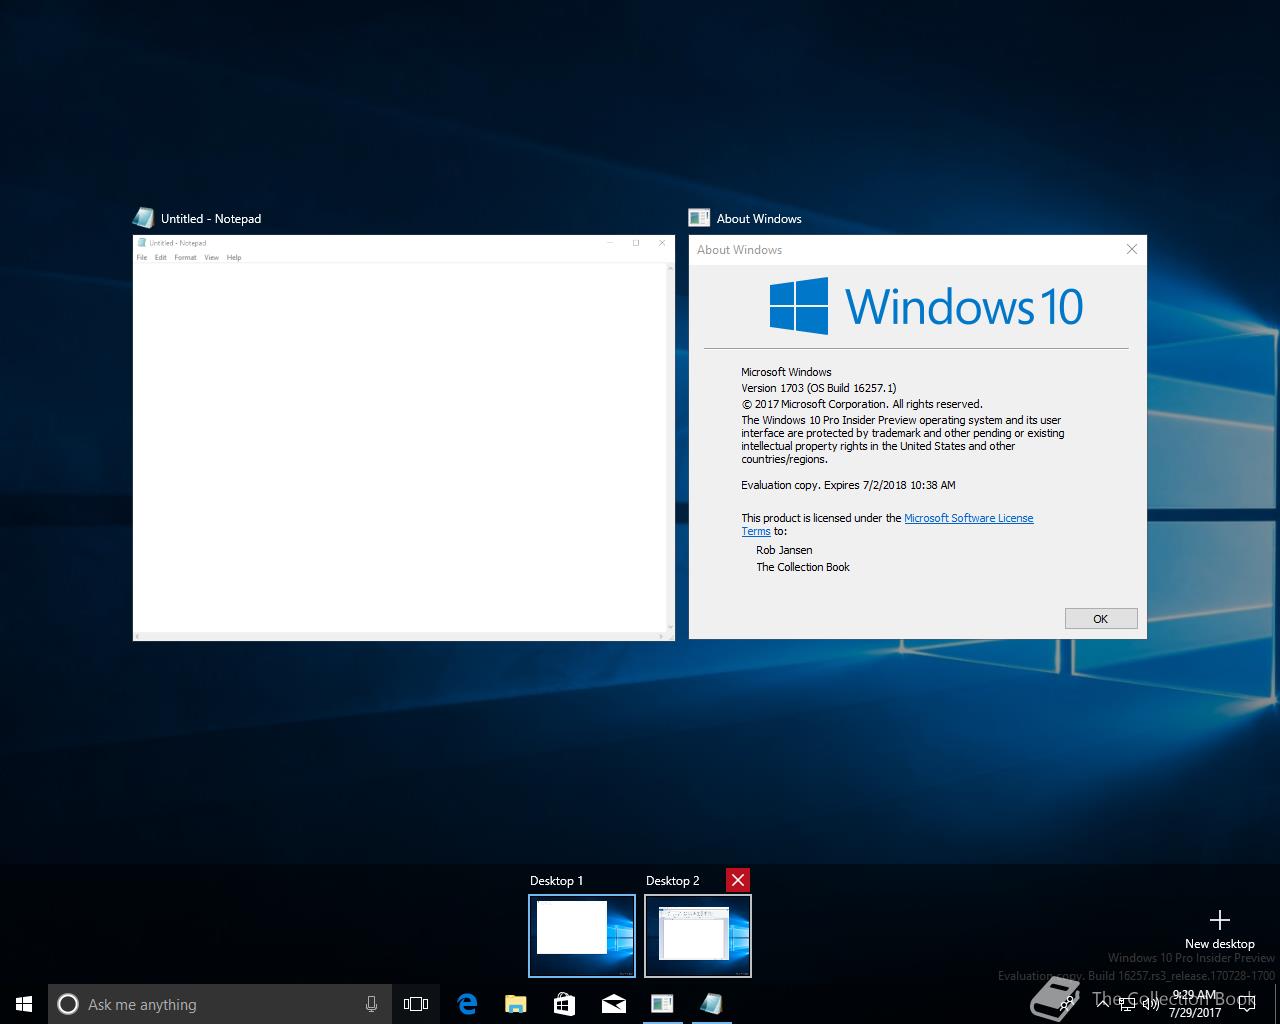The height and width of the screenshot is (1024, 1280).
Task: Focus the Ask me anything search box
Action: [x=220, y=1004]
